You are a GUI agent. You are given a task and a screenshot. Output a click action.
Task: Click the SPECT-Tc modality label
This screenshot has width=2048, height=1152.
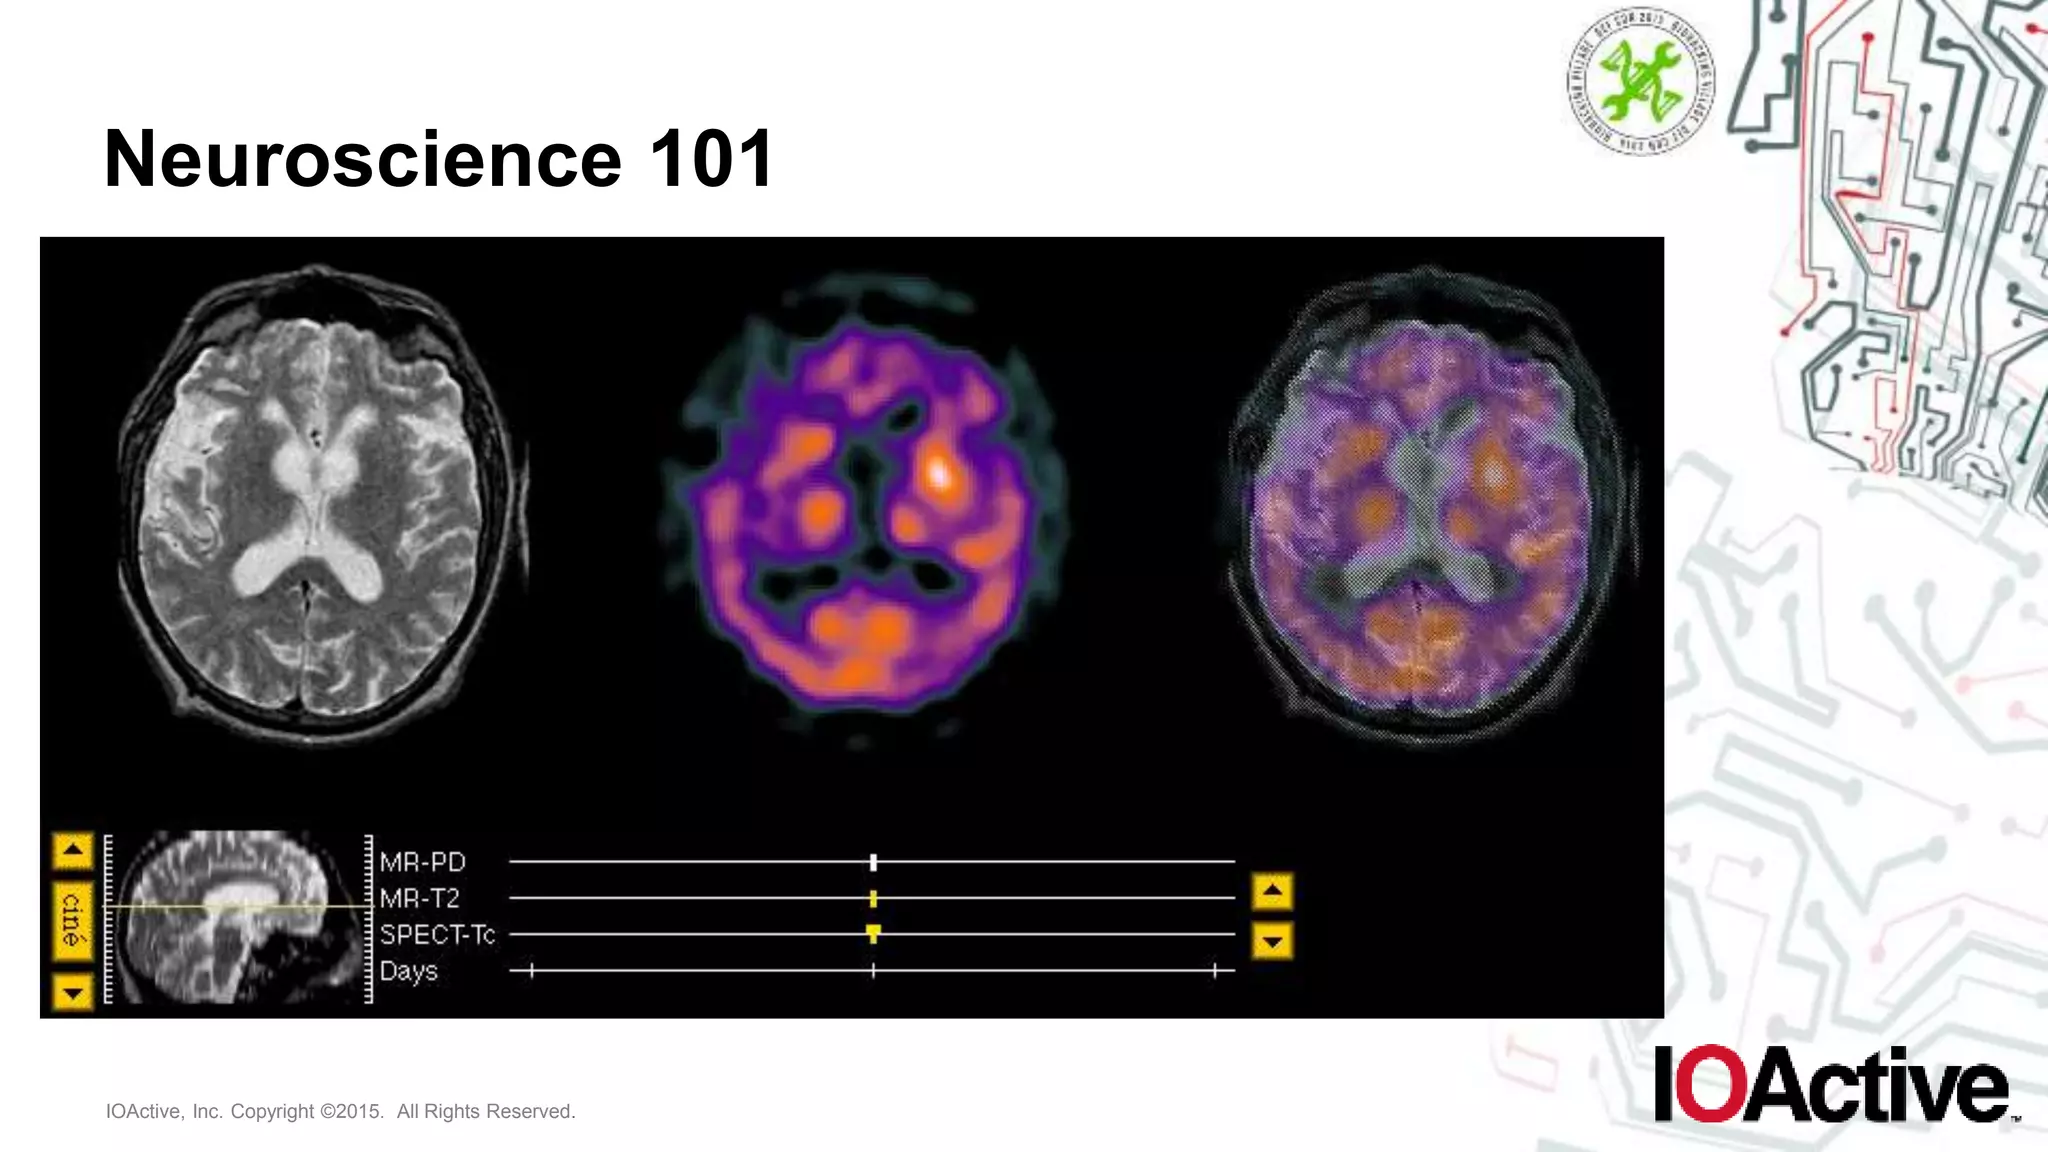(437, 934)
